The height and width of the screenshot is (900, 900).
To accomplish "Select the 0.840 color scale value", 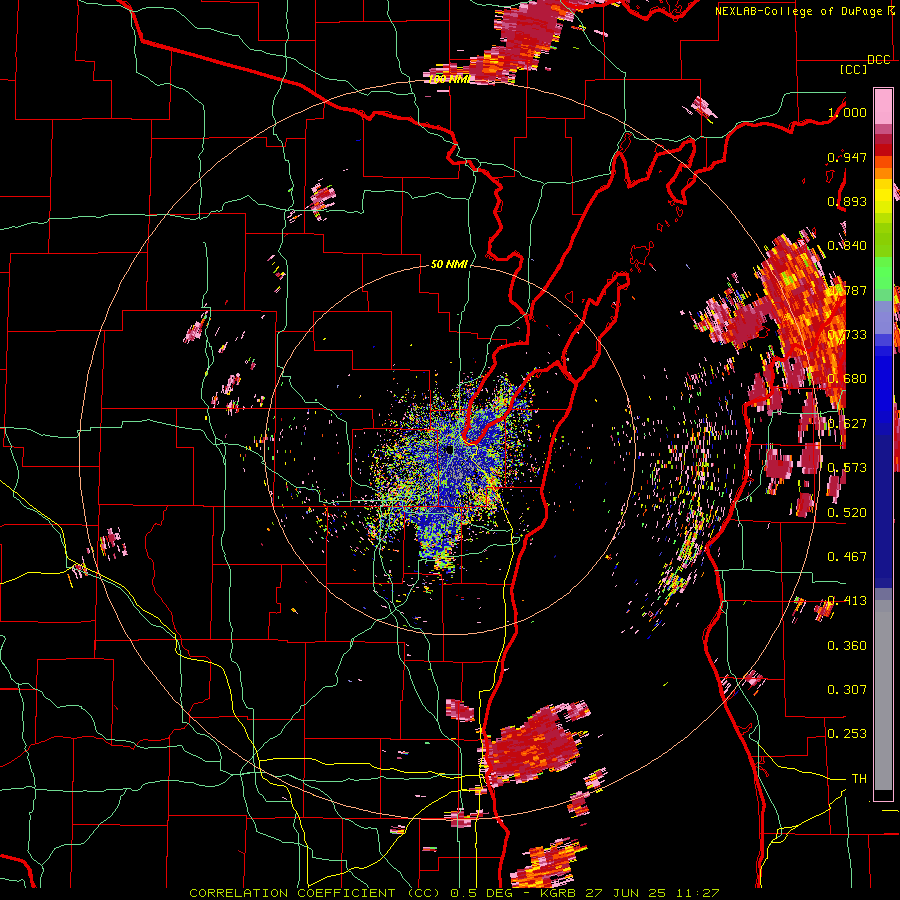I will 847,246.
